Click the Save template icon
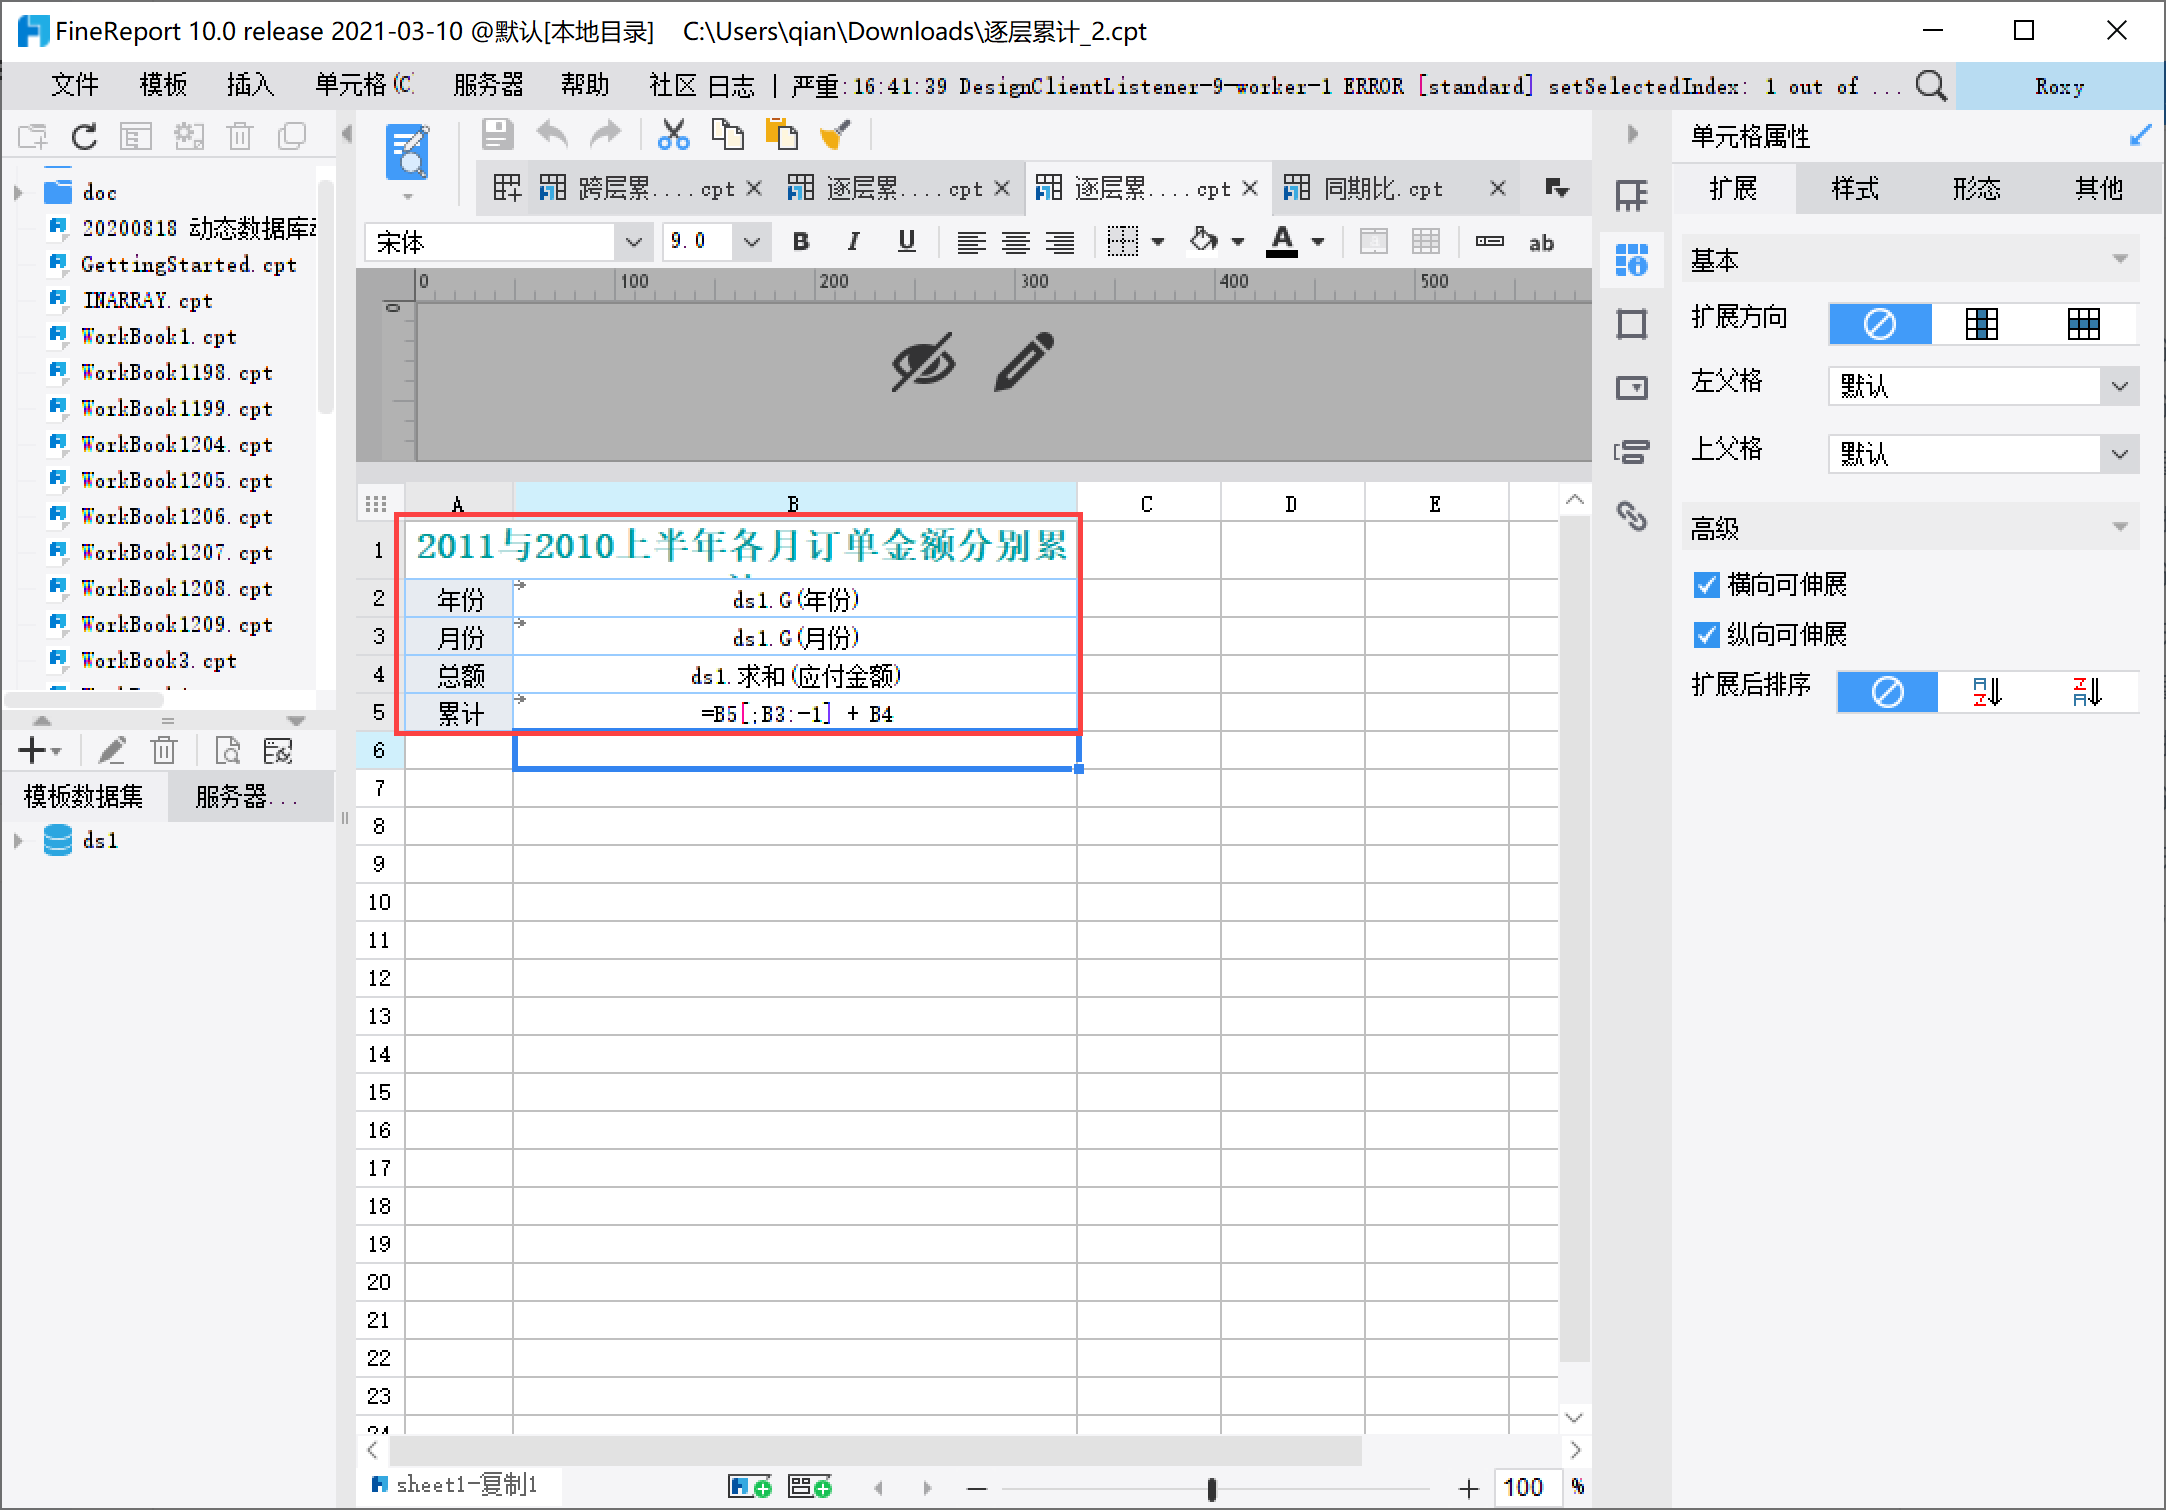The width and height of the screenshot is (2166, 1510). pos(497,135)
